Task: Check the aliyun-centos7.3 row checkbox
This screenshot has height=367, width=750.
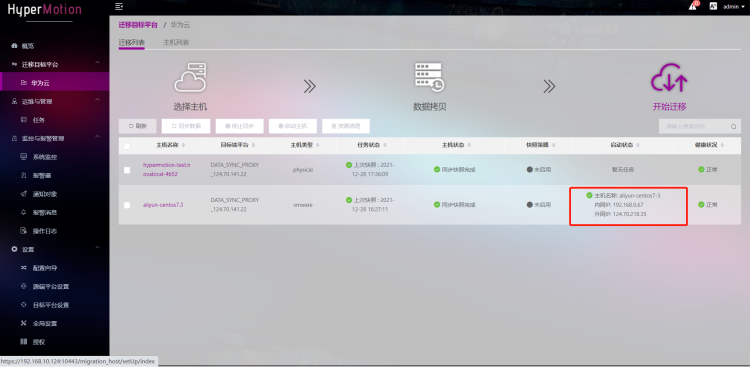Action: click(127, 205)
